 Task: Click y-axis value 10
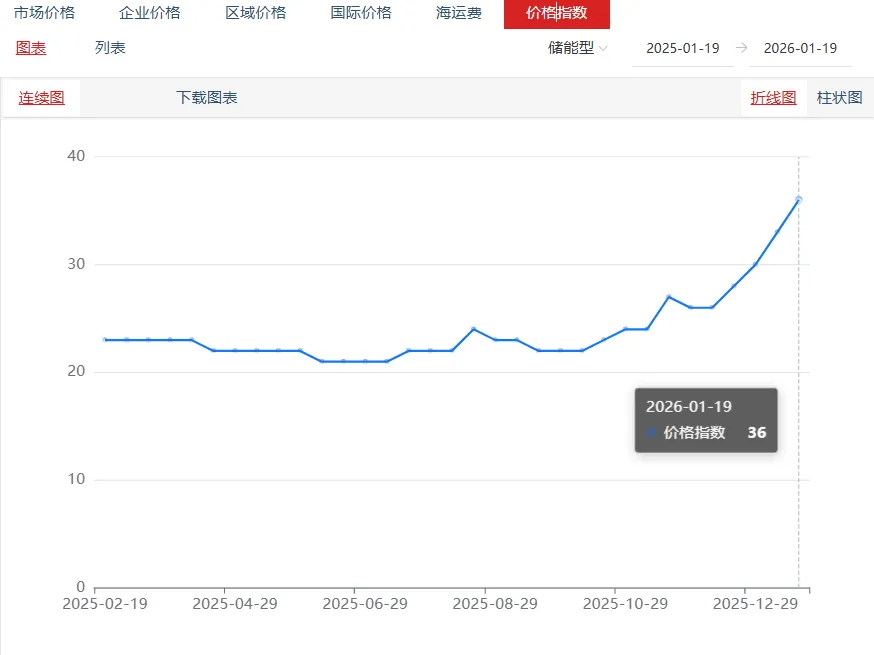[x=76, y=479]
